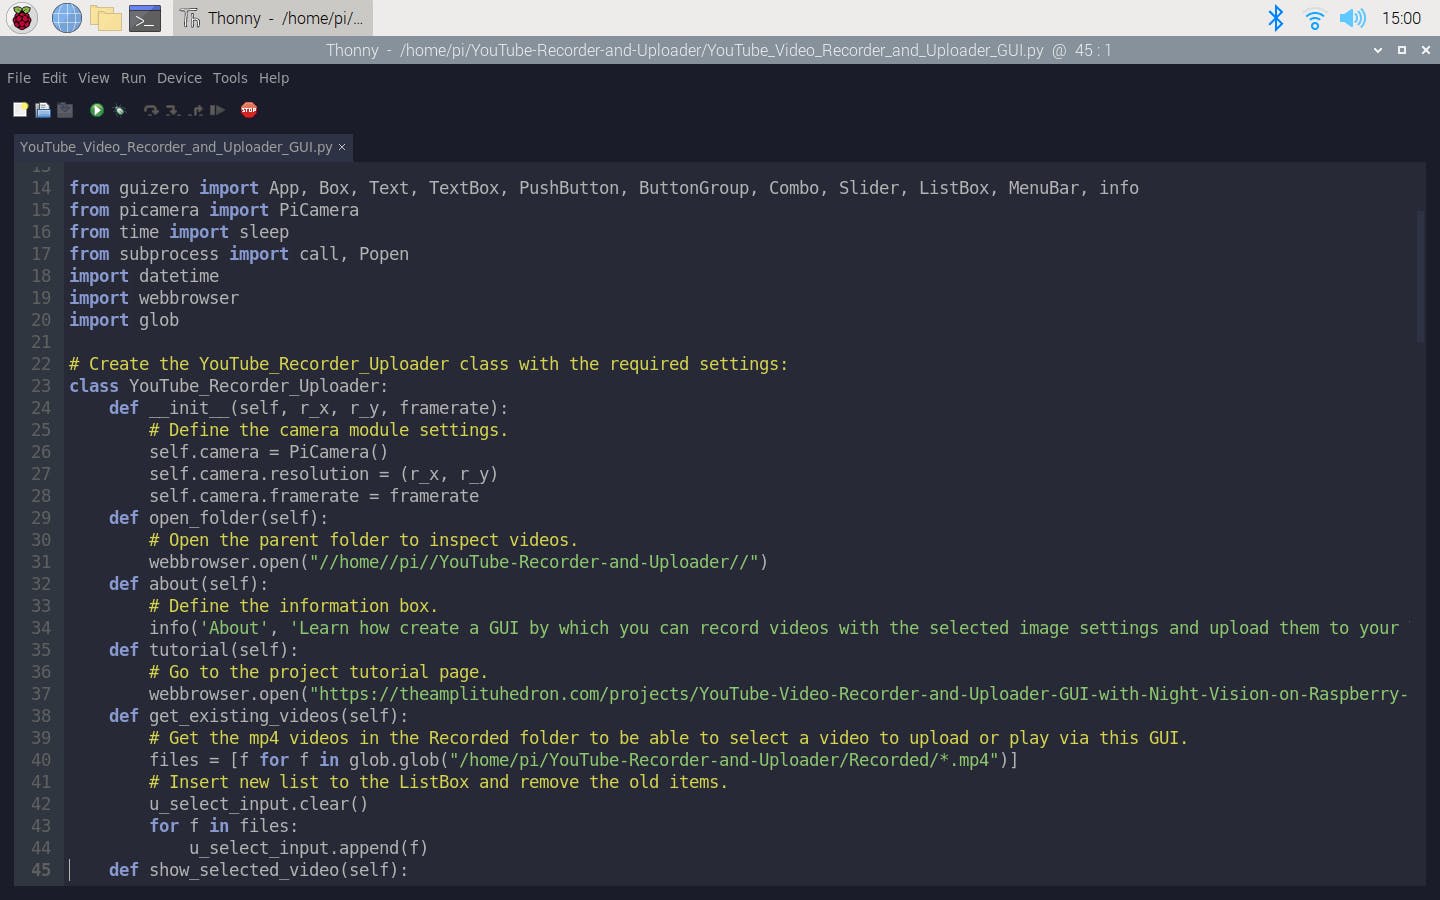1440x900 pixels.
Task: Click the greyed Save file icon
Action: click(x=65, y=110)
